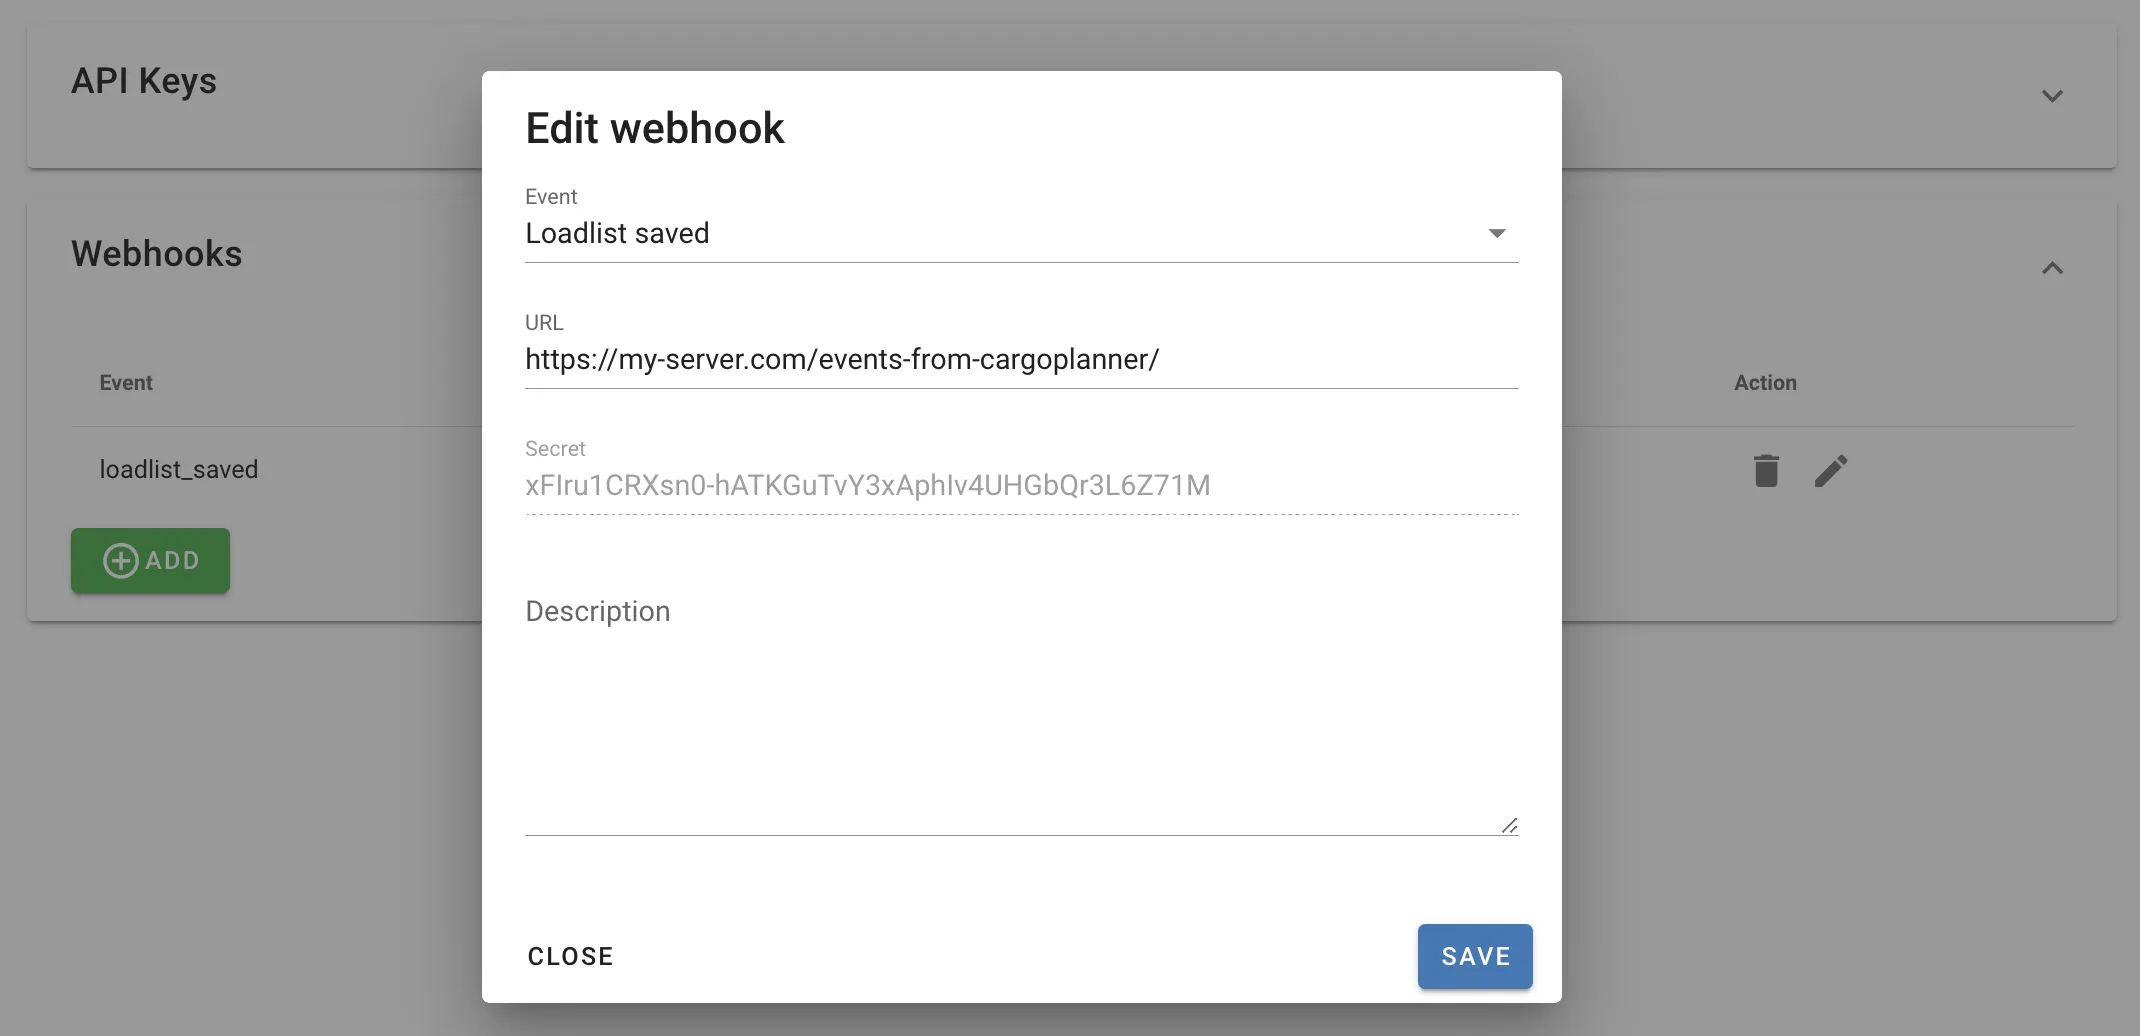The width and height of the screenshot is (2140, 1036).
Task: Click the Action column header
Action: [x=1765, y=382]
